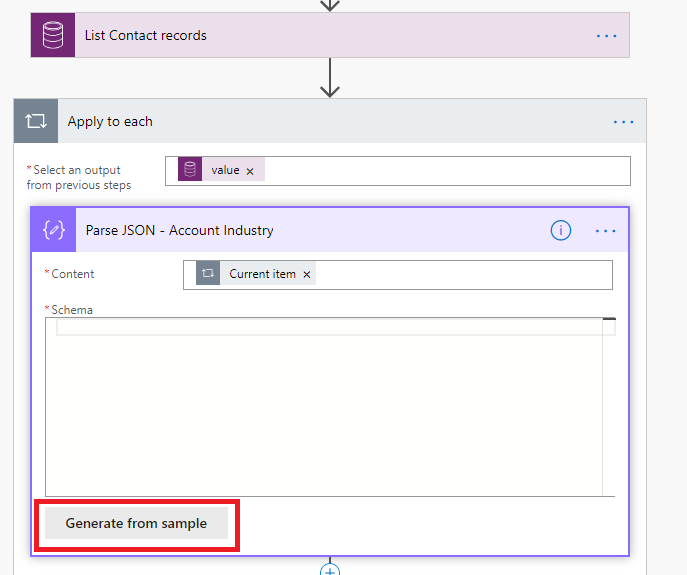
Task: Click Generate from sample button
Action: pyautogui.click(x=136, y=523)
